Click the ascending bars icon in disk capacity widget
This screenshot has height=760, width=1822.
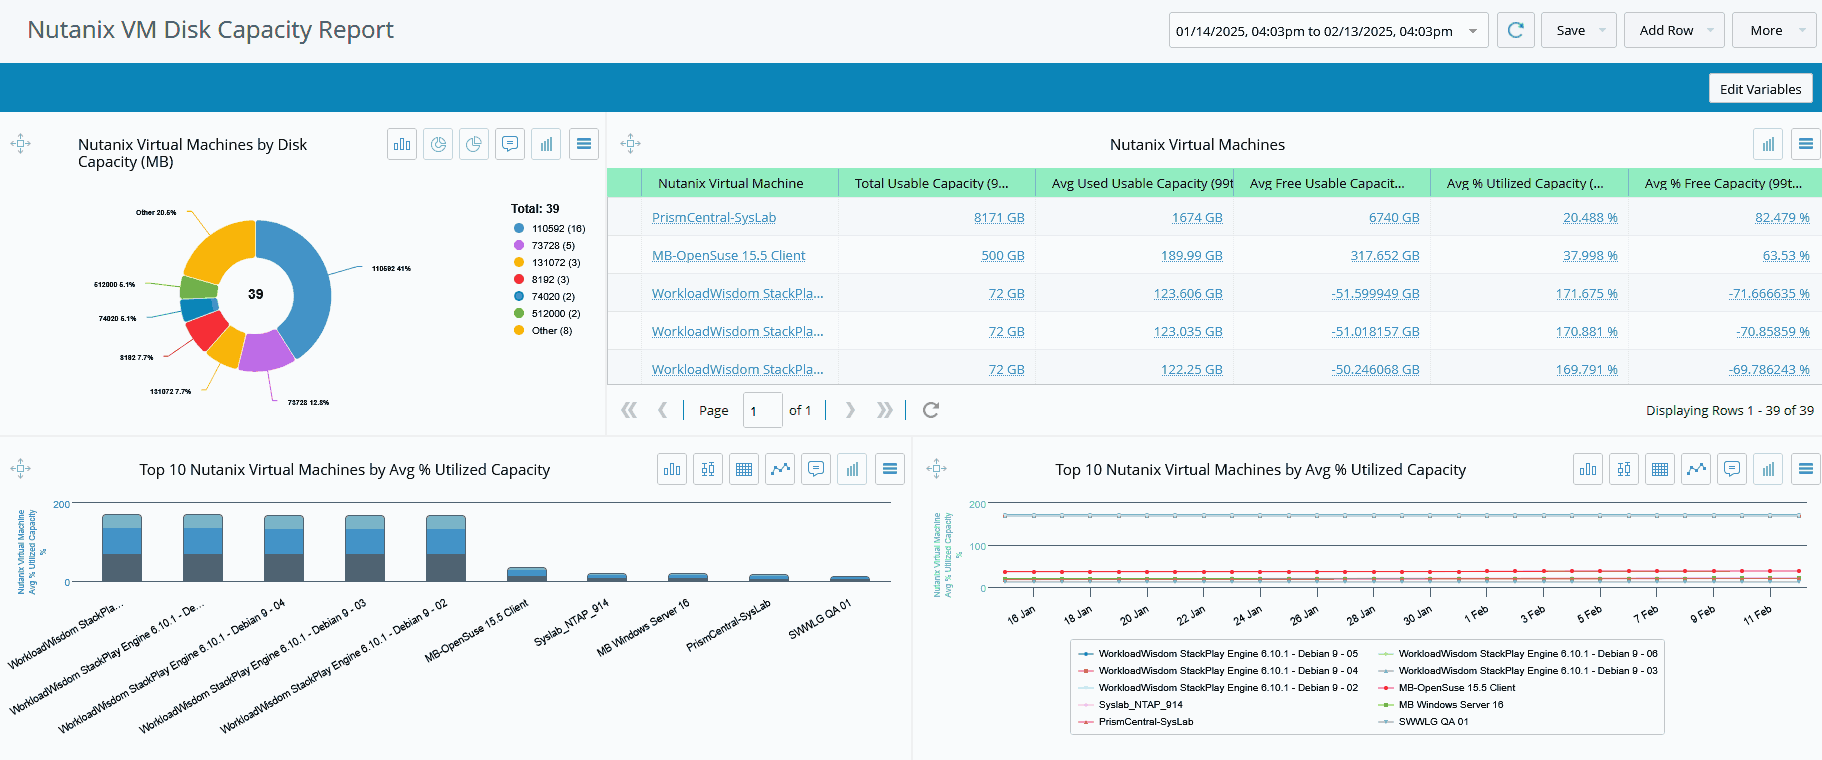click(x=546, y=144)
